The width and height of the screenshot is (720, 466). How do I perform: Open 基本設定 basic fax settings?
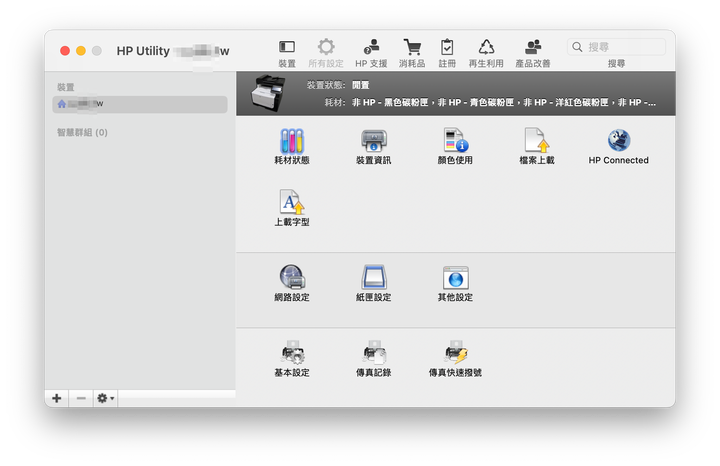pos(292,359)
